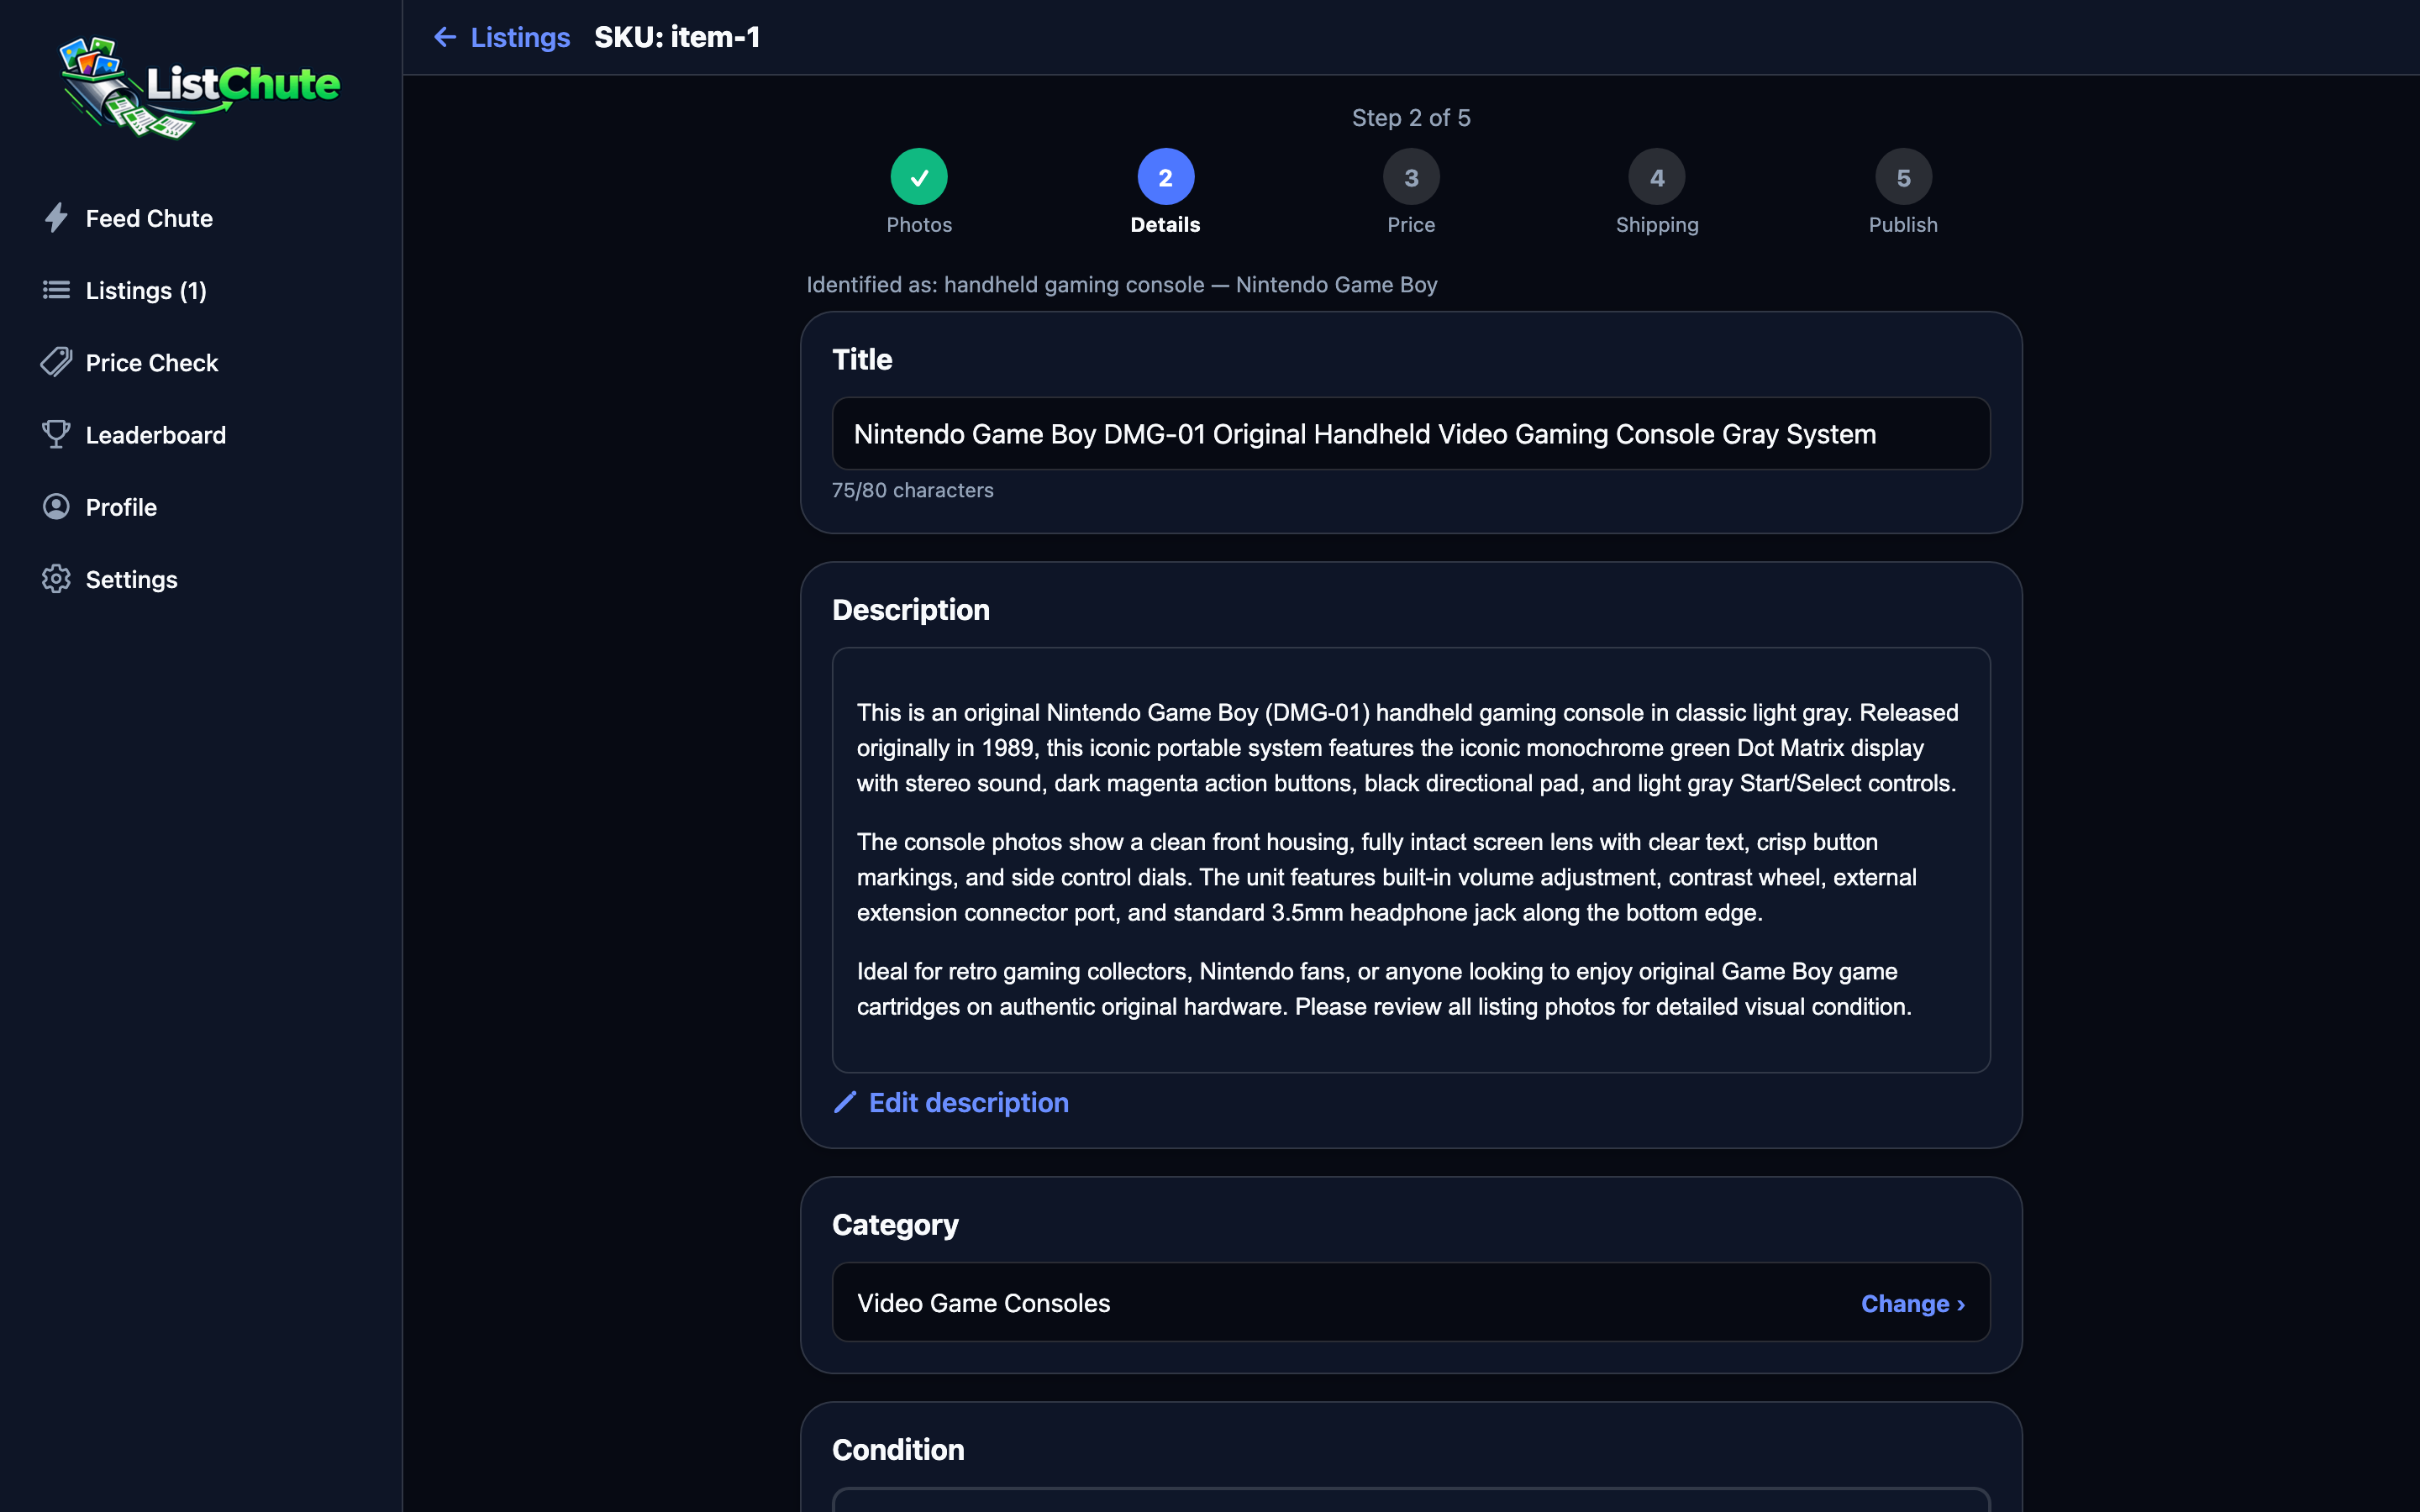The width and height of the screenshot is (2420, 1512).
Task: Click the Photos step label
Action: (x=919, y=225)
